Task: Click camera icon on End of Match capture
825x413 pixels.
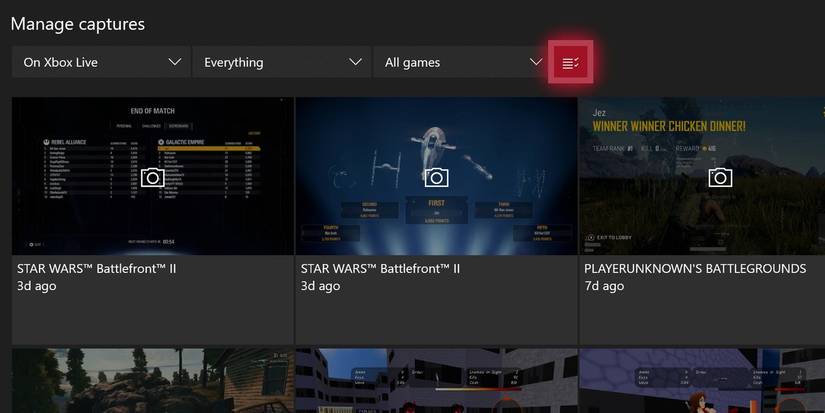Action: 153,177
